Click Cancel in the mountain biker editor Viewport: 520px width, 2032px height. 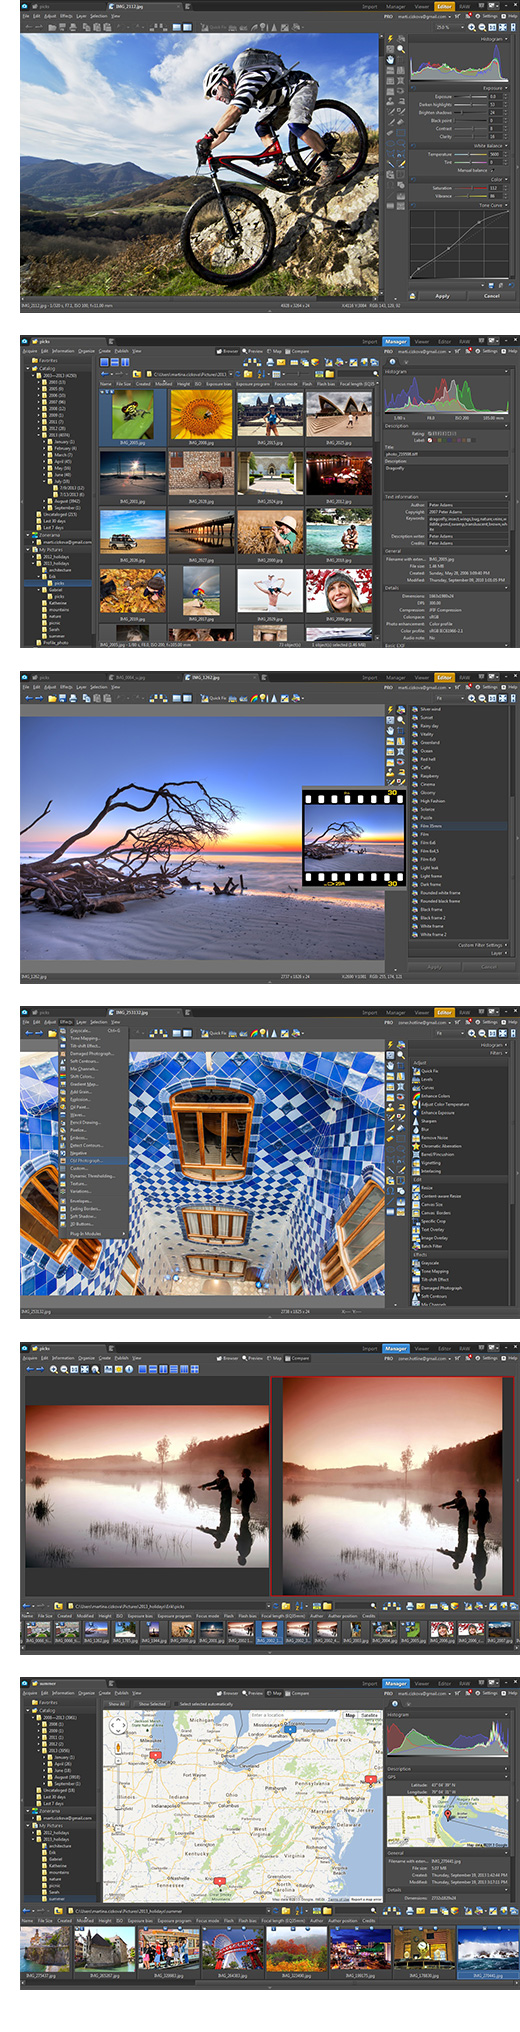492,296
